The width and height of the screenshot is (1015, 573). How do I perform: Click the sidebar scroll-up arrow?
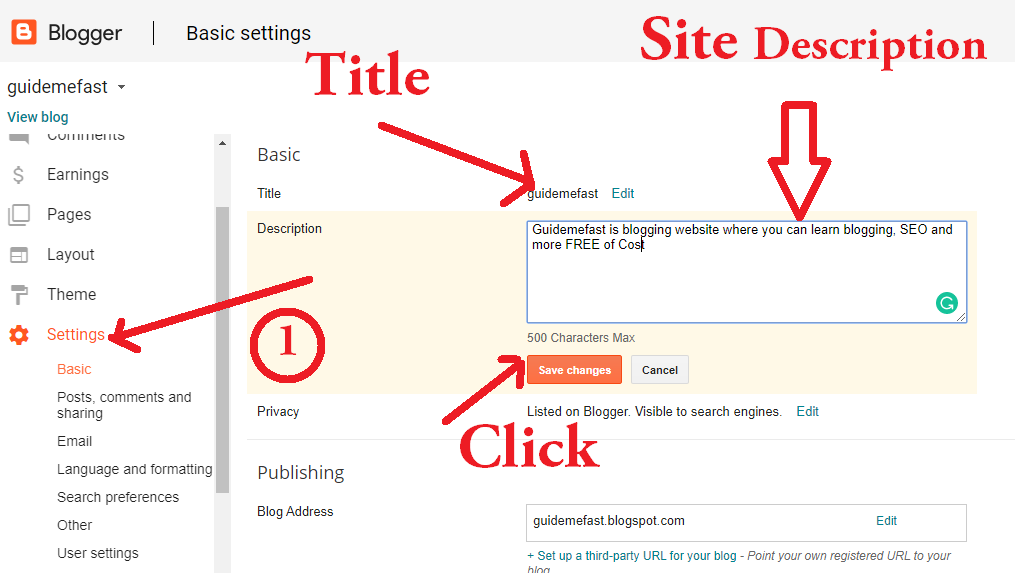click(x=222, y=143)
